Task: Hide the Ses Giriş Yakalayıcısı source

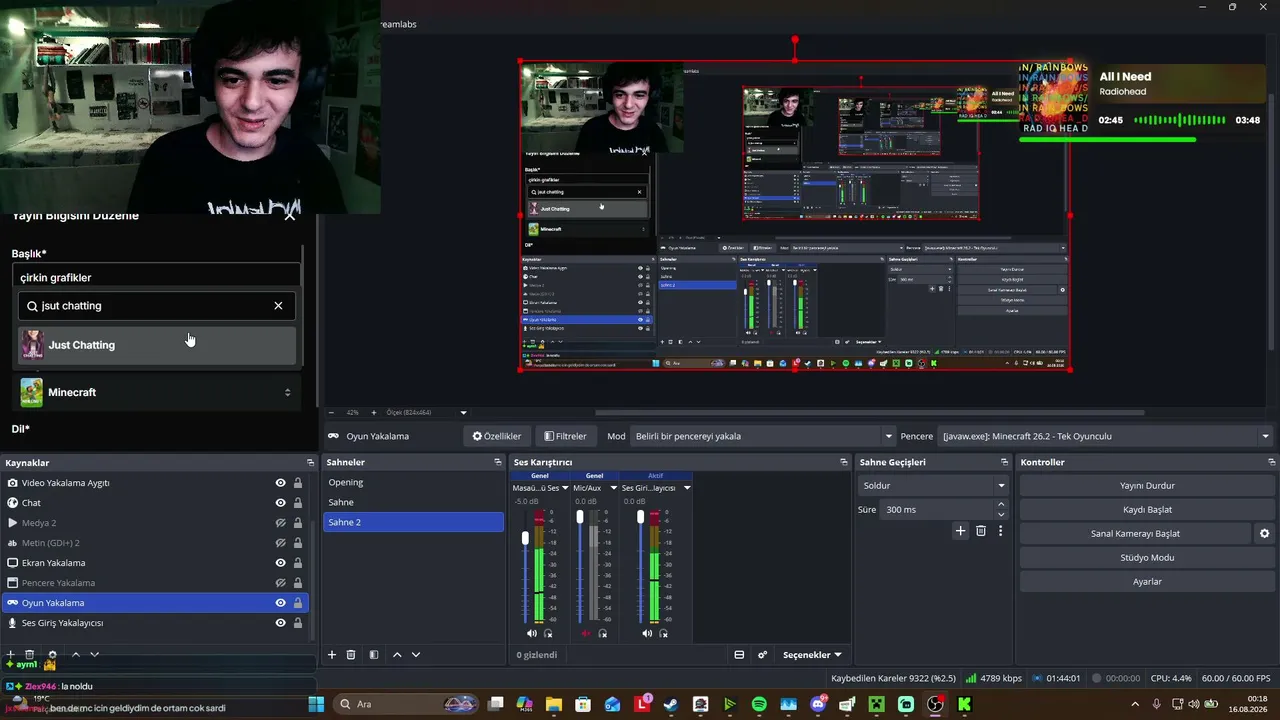Action: (281, 623)
